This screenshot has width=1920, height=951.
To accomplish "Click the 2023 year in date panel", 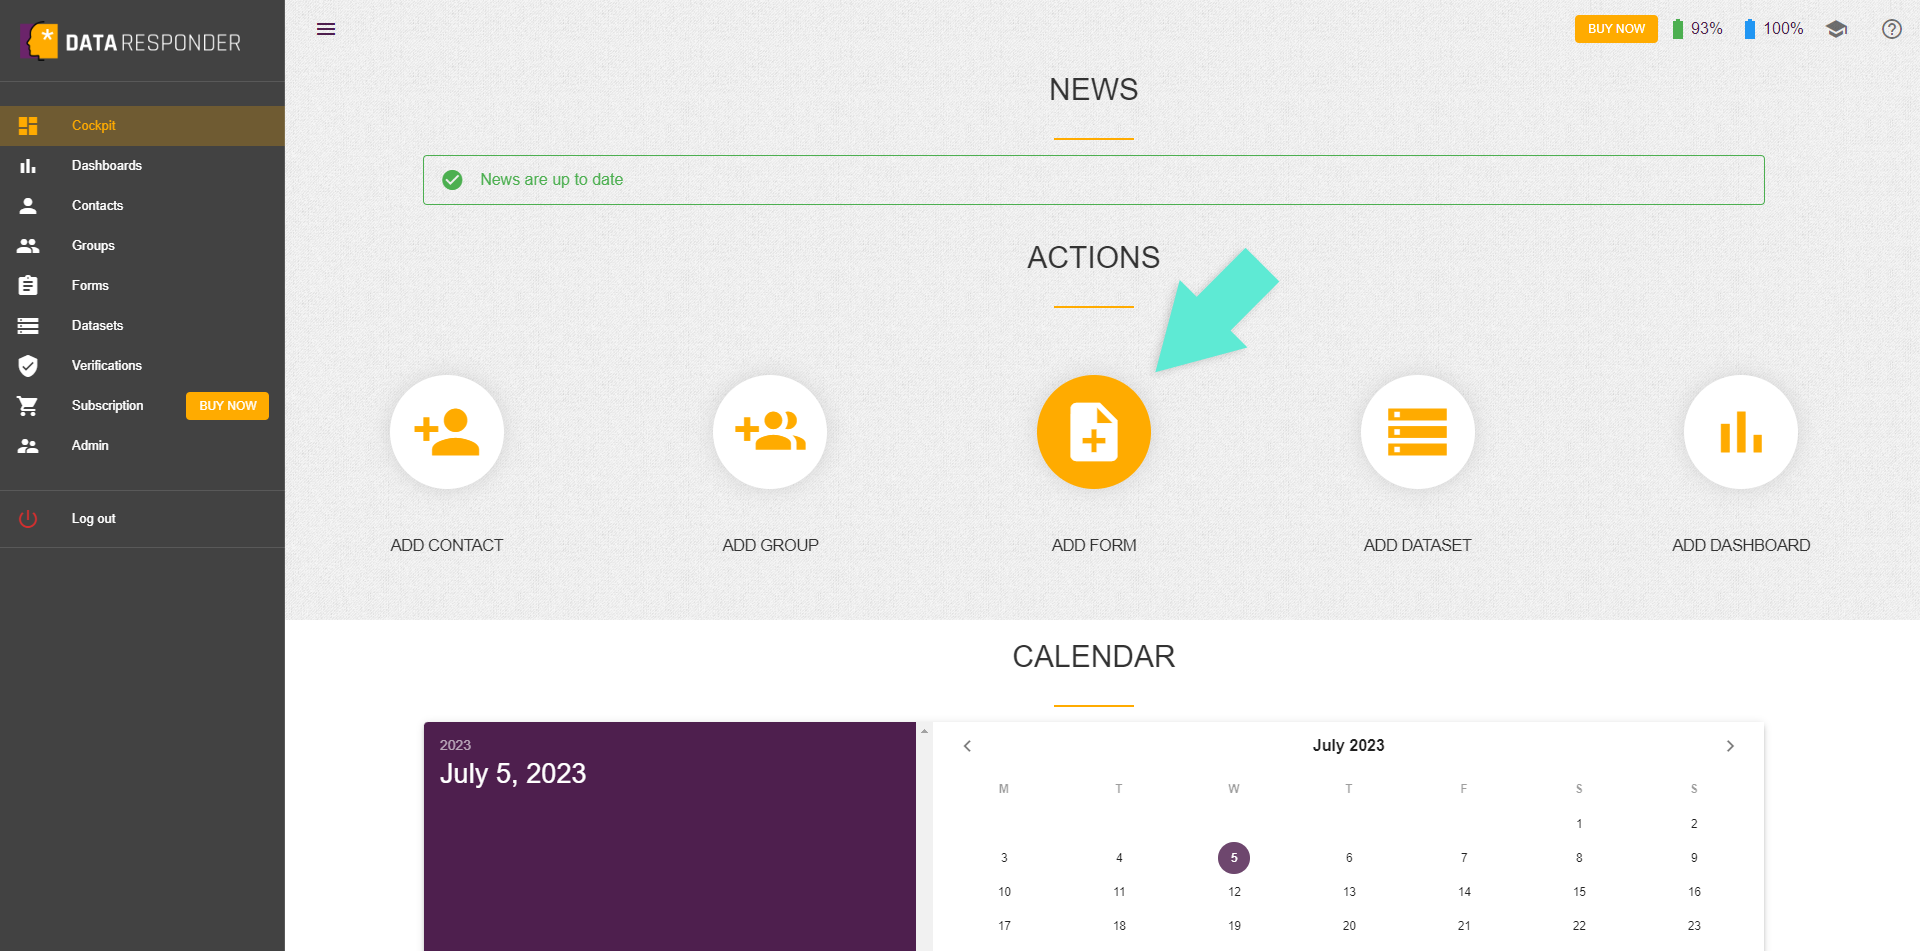I will [x=455, y=745].
